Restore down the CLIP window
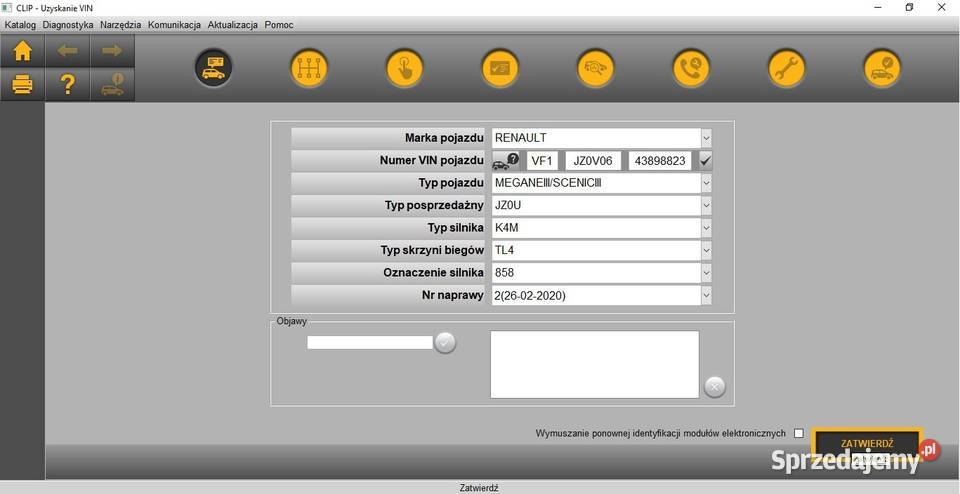 (x=910, y=7)
